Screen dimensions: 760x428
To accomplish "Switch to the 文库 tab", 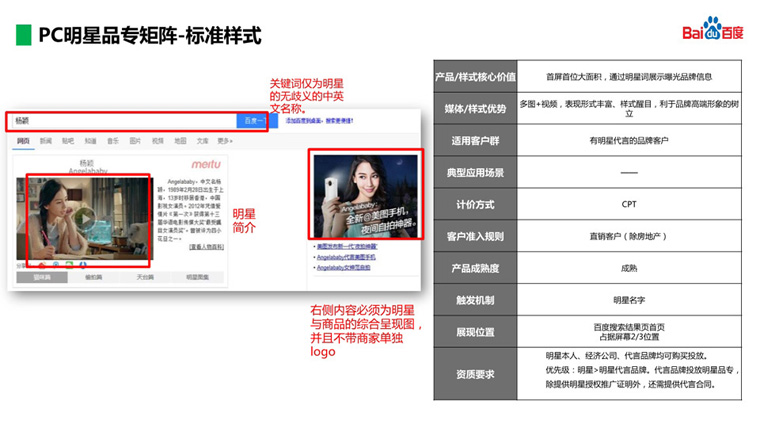I will tap(203, 141).
